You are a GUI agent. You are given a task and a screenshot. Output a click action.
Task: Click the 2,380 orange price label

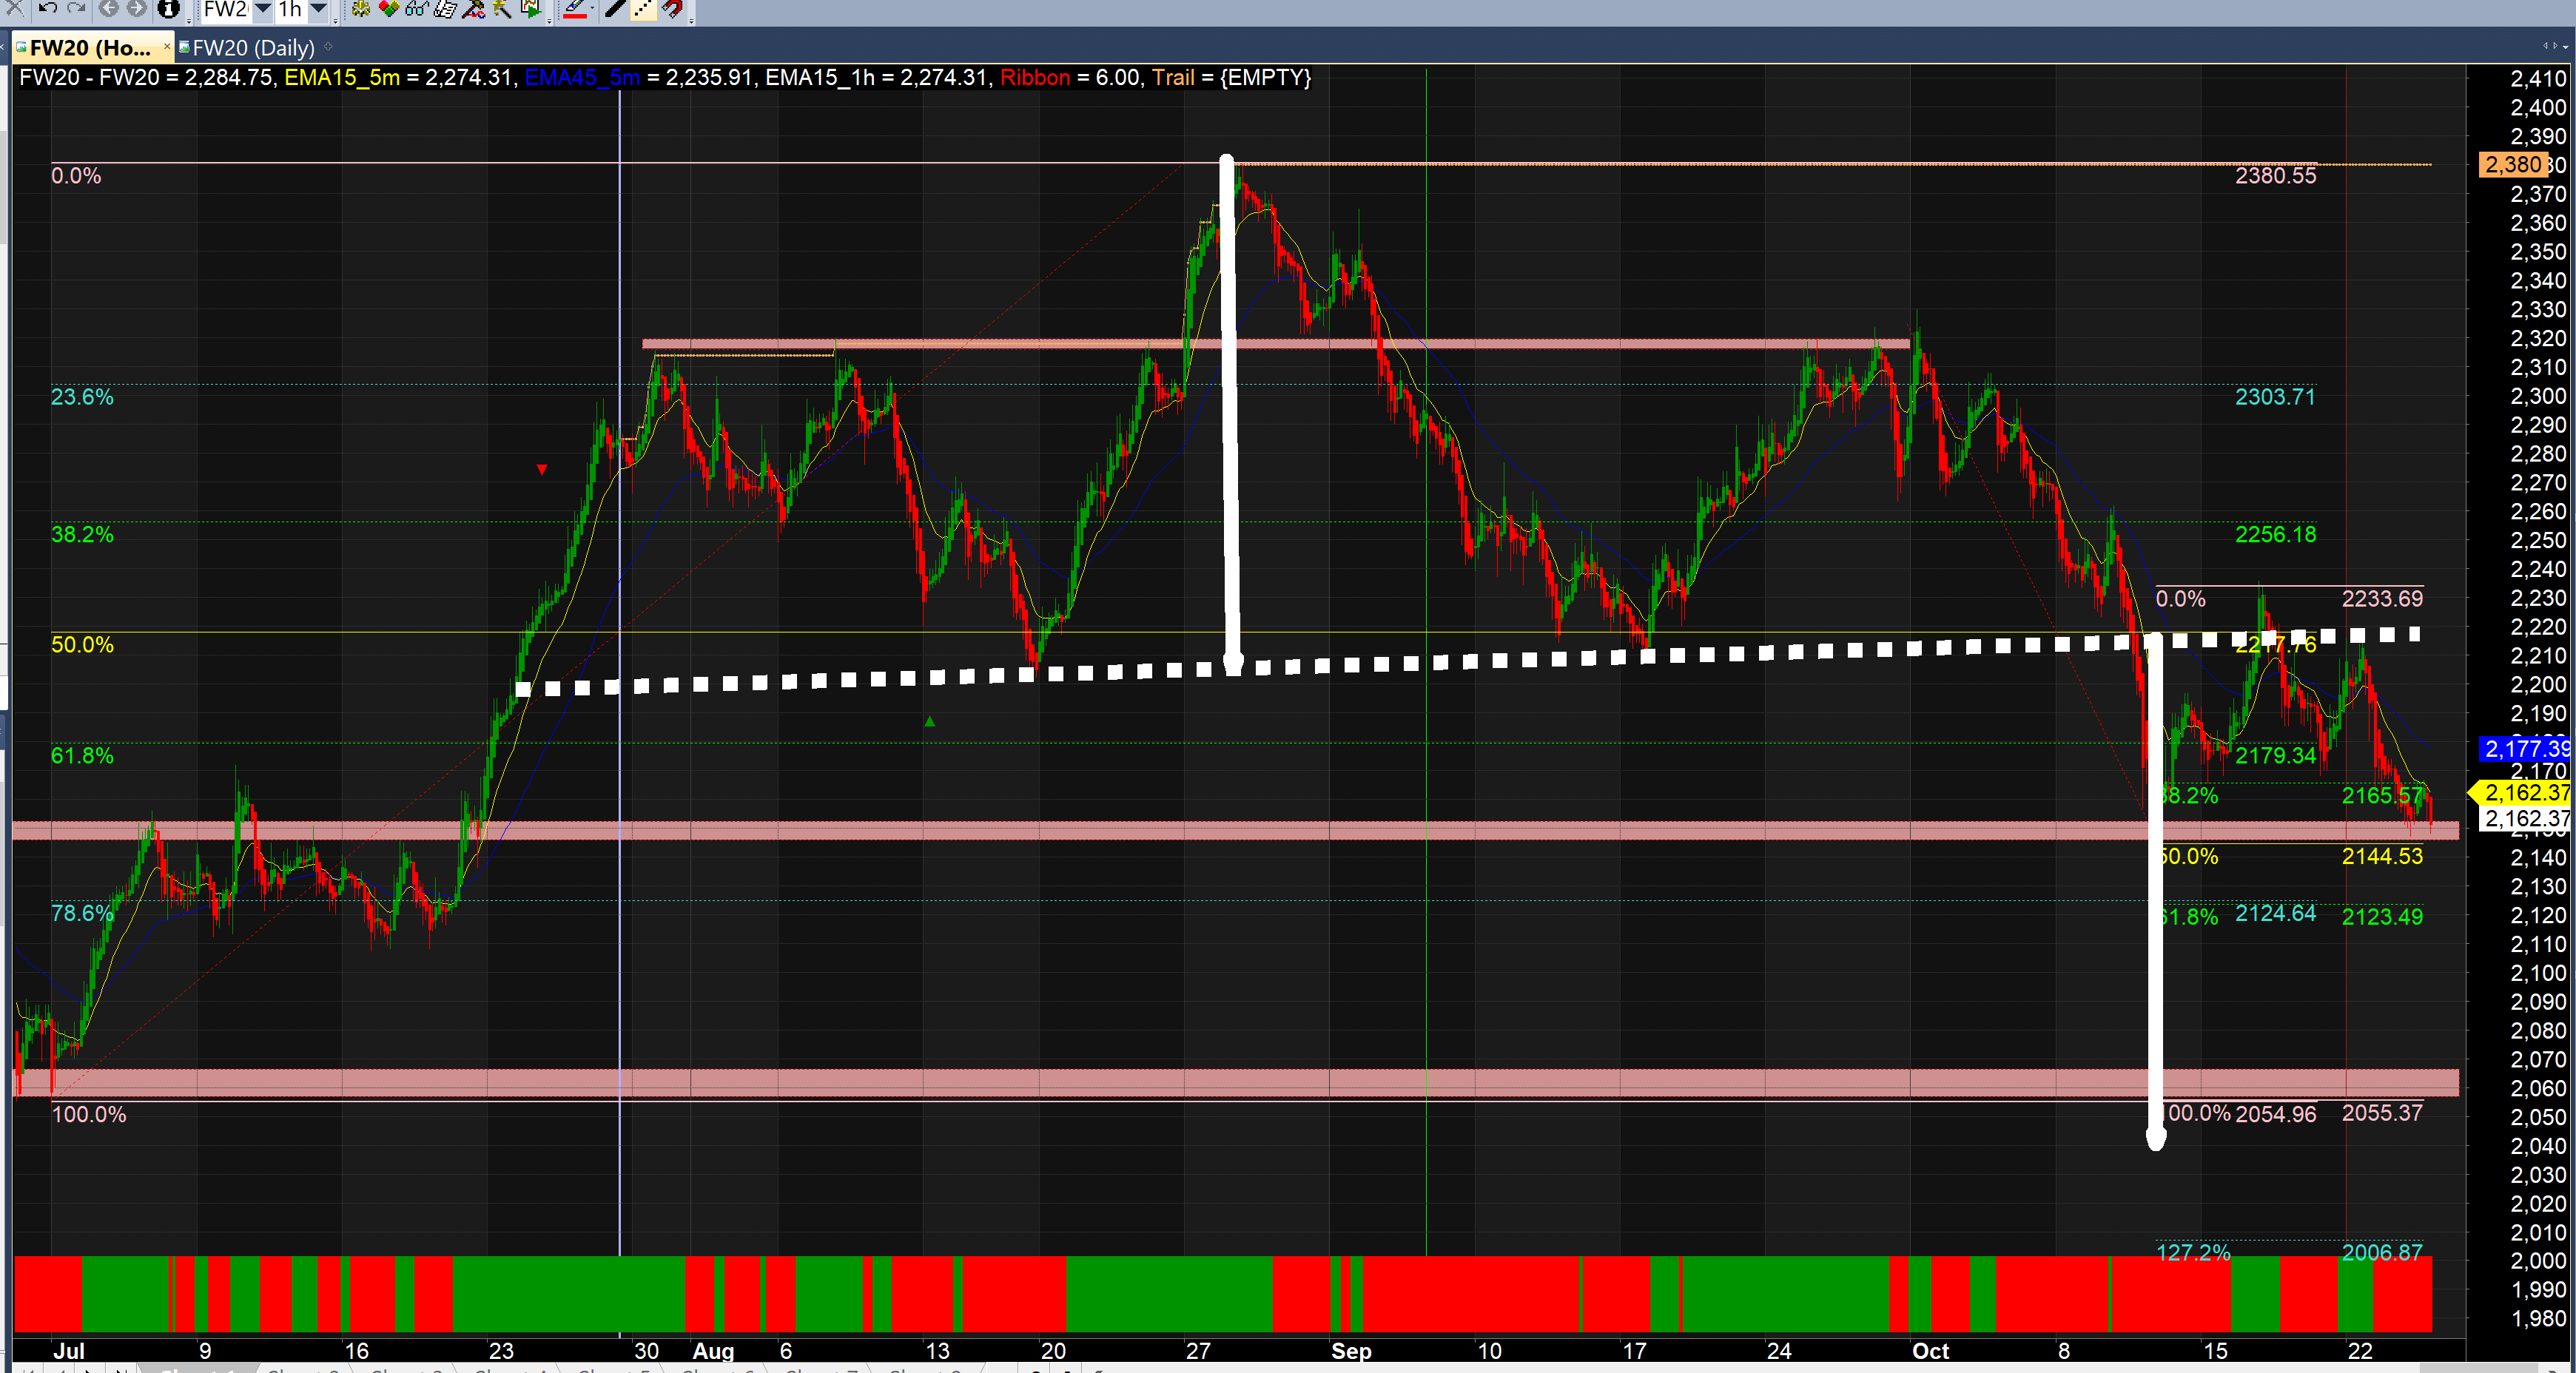[x=2512, y=164]
